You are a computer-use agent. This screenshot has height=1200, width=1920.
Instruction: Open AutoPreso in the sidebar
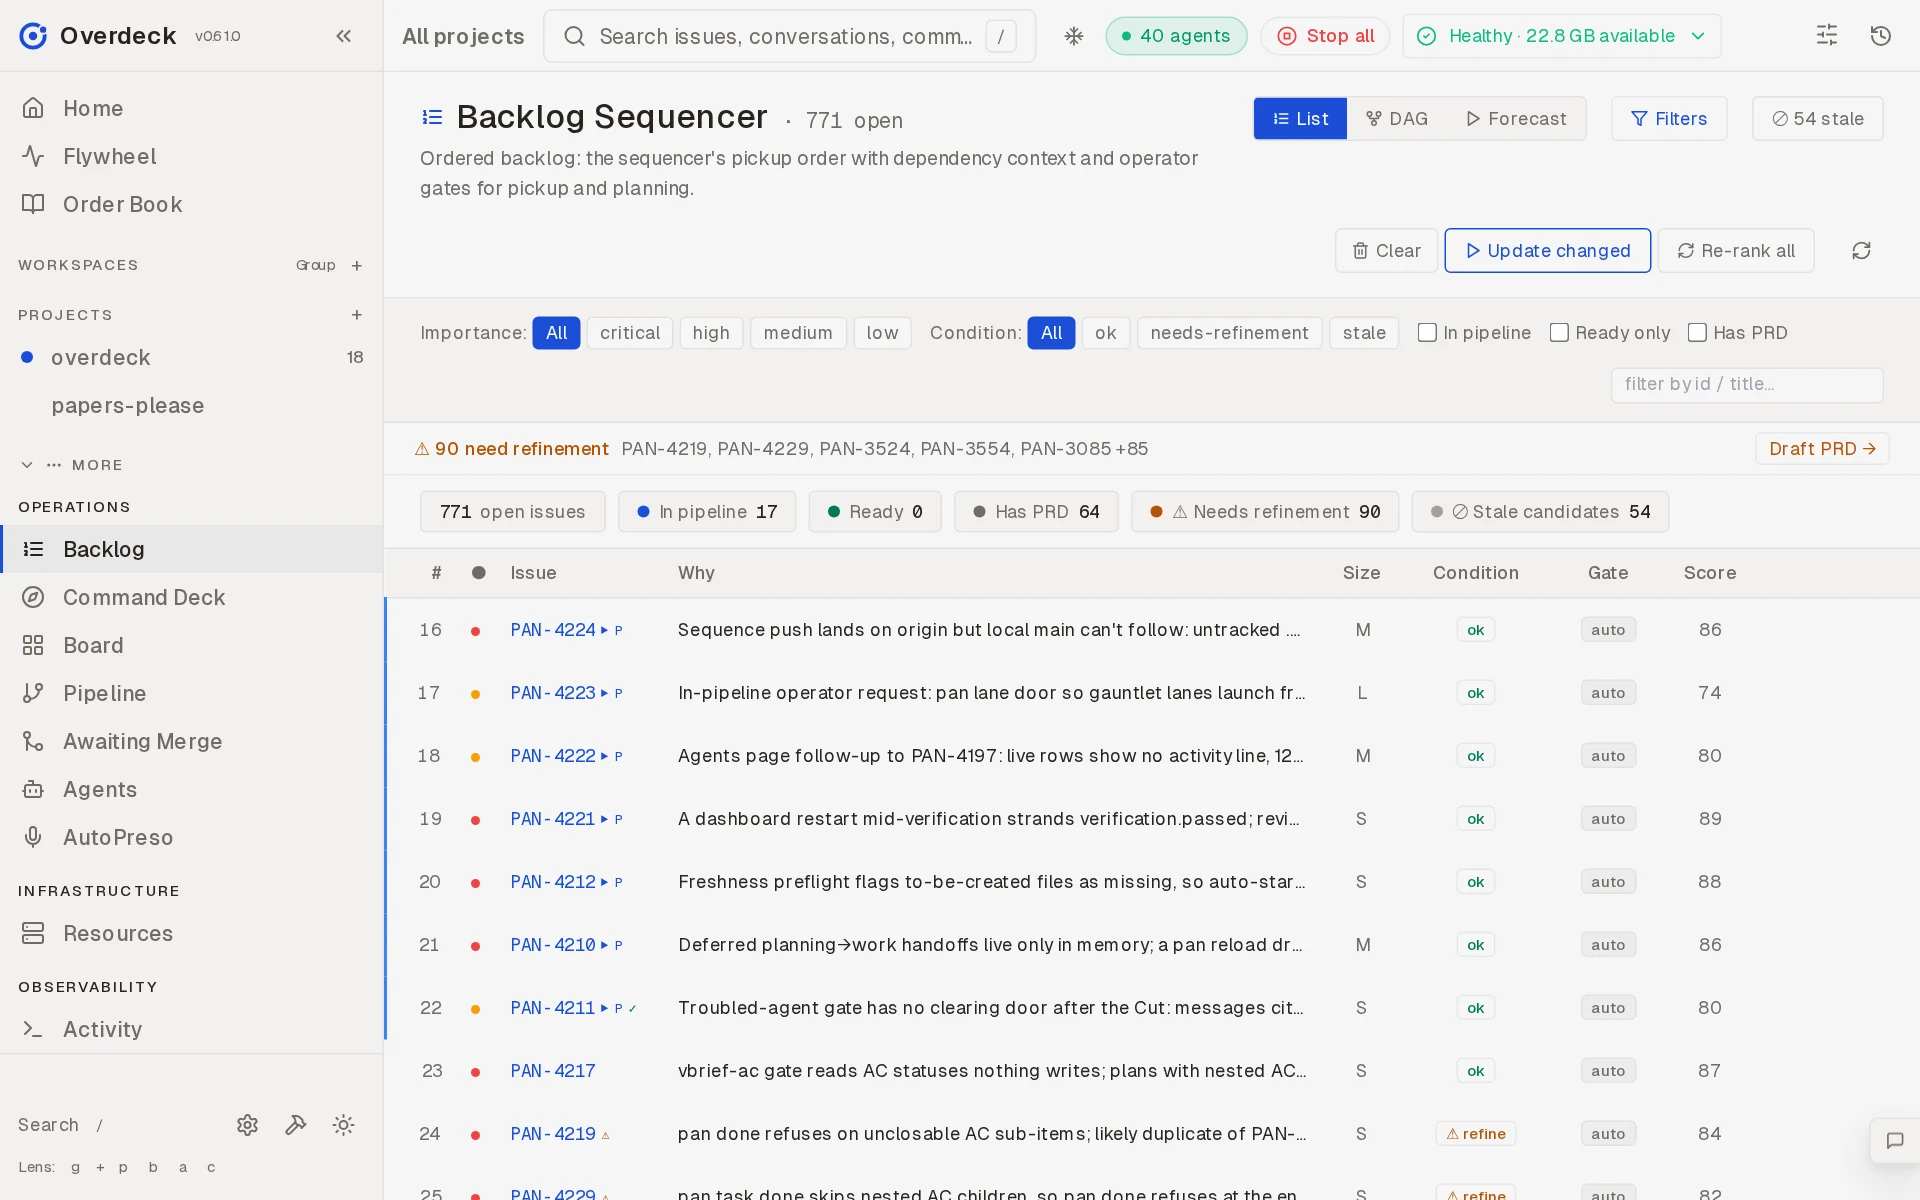[x=191, y=837]
